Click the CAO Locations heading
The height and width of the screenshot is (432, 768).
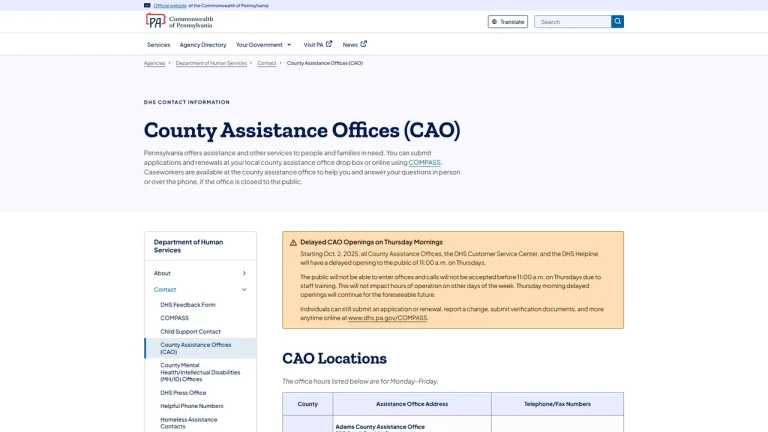[x=335, y=359]
